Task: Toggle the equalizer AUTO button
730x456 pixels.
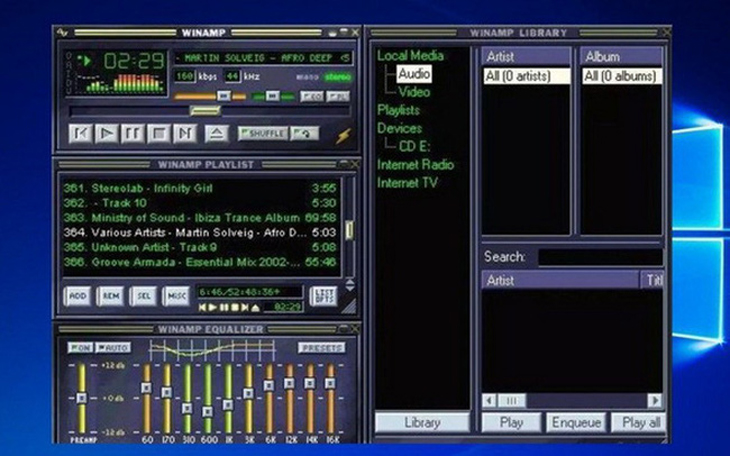Action: [113, 347]
